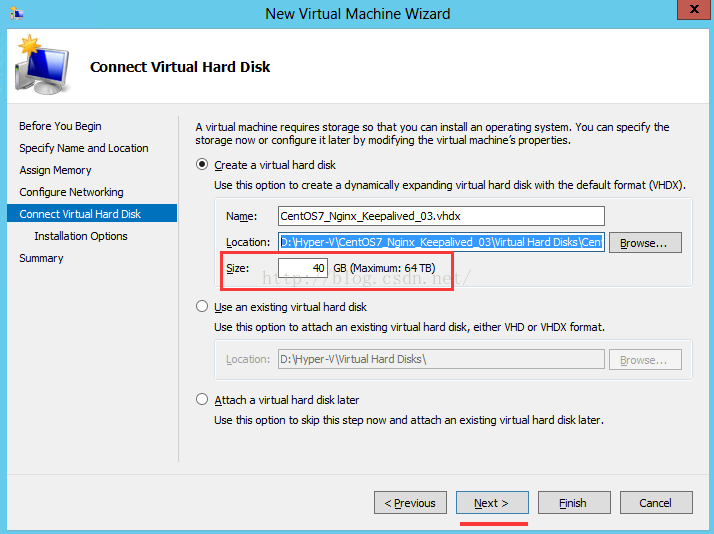This screenshot has height=534, width=714.
Task: Click the Previous button
Action: point(410,503)
